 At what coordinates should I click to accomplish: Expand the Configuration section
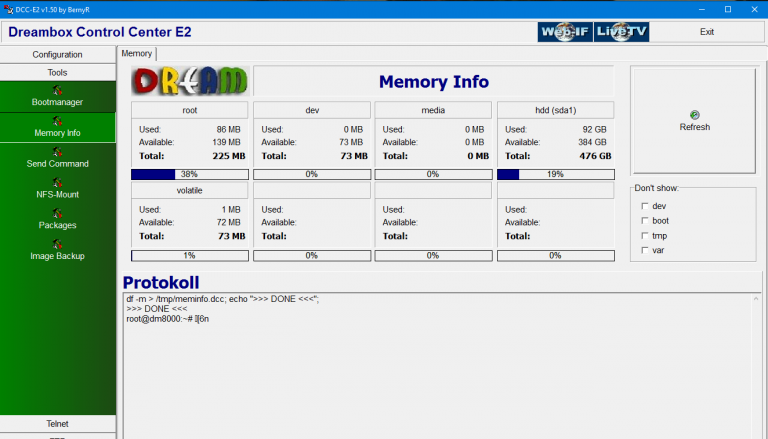click(57, 55)
